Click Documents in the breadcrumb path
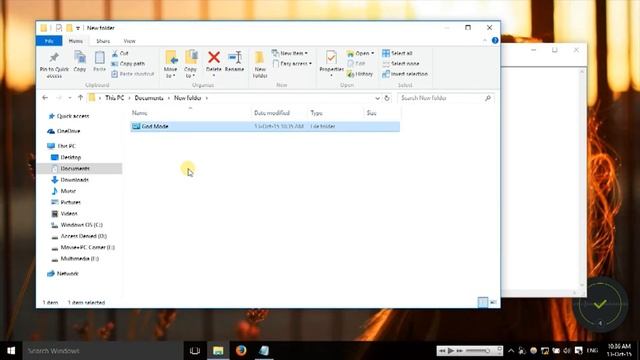 (x=149, y=98)
